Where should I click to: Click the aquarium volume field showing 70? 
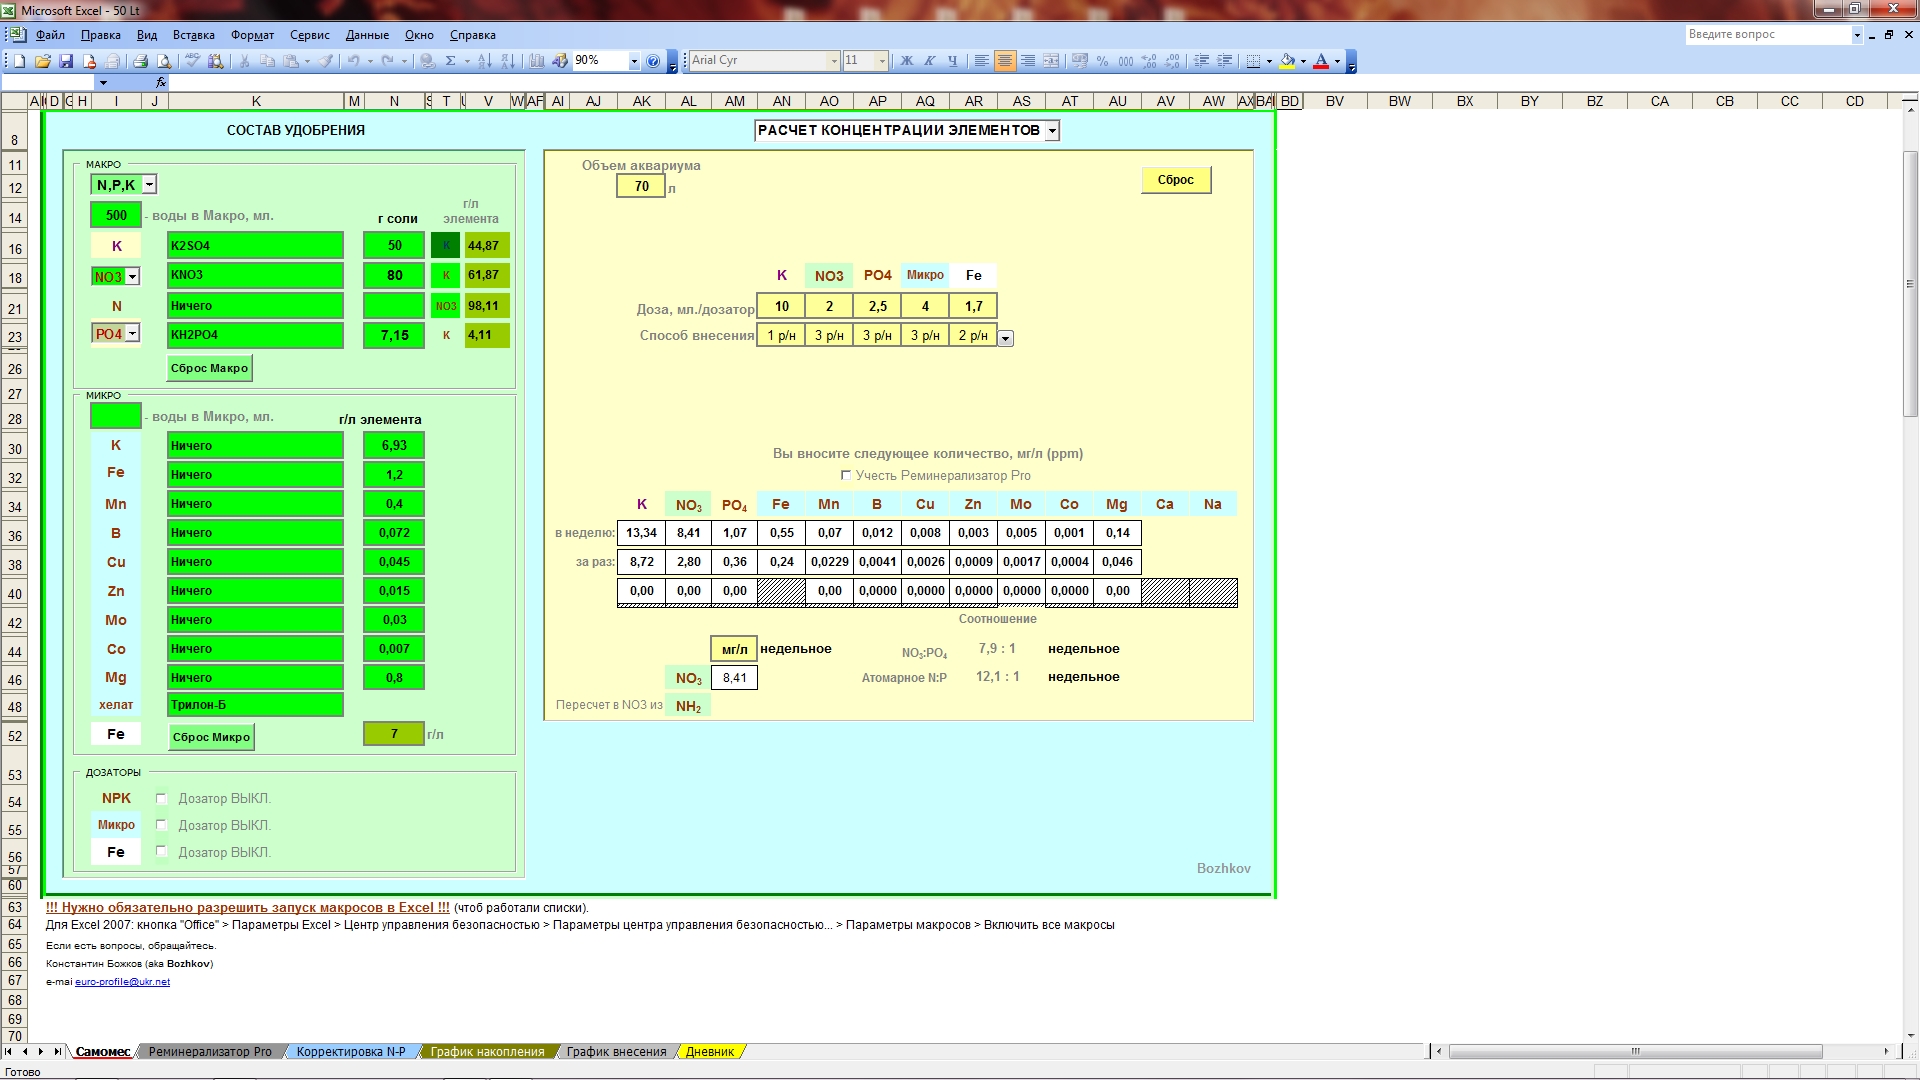click(641, 186)
